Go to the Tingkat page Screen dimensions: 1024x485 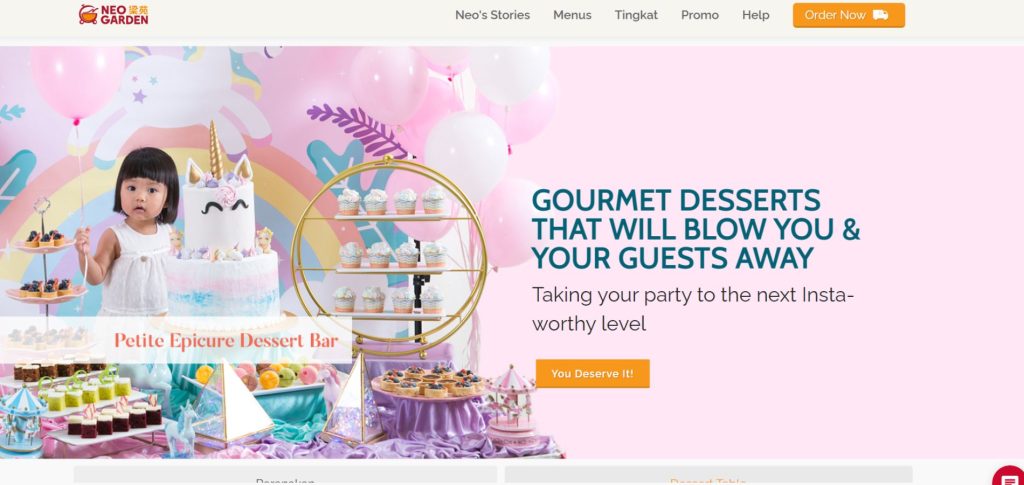pyautogui.click(x=636, y=15)
